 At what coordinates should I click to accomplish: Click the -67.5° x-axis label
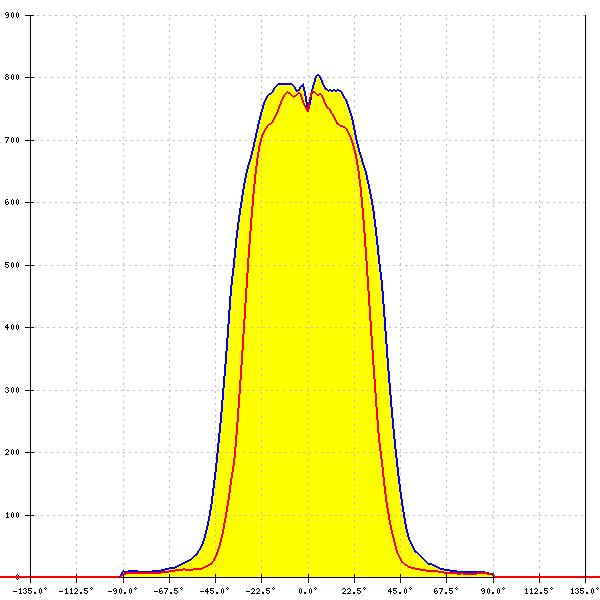point(169,591)
